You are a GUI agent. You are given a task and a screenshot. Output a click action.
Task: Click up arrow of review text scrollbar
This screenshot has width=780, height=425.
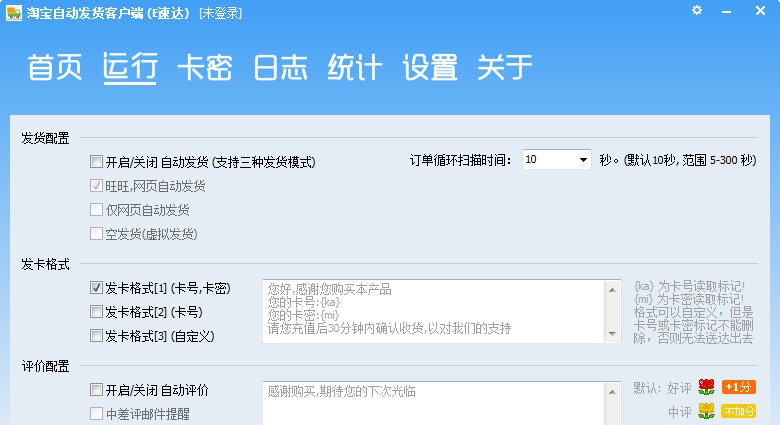tap(612, 392)
